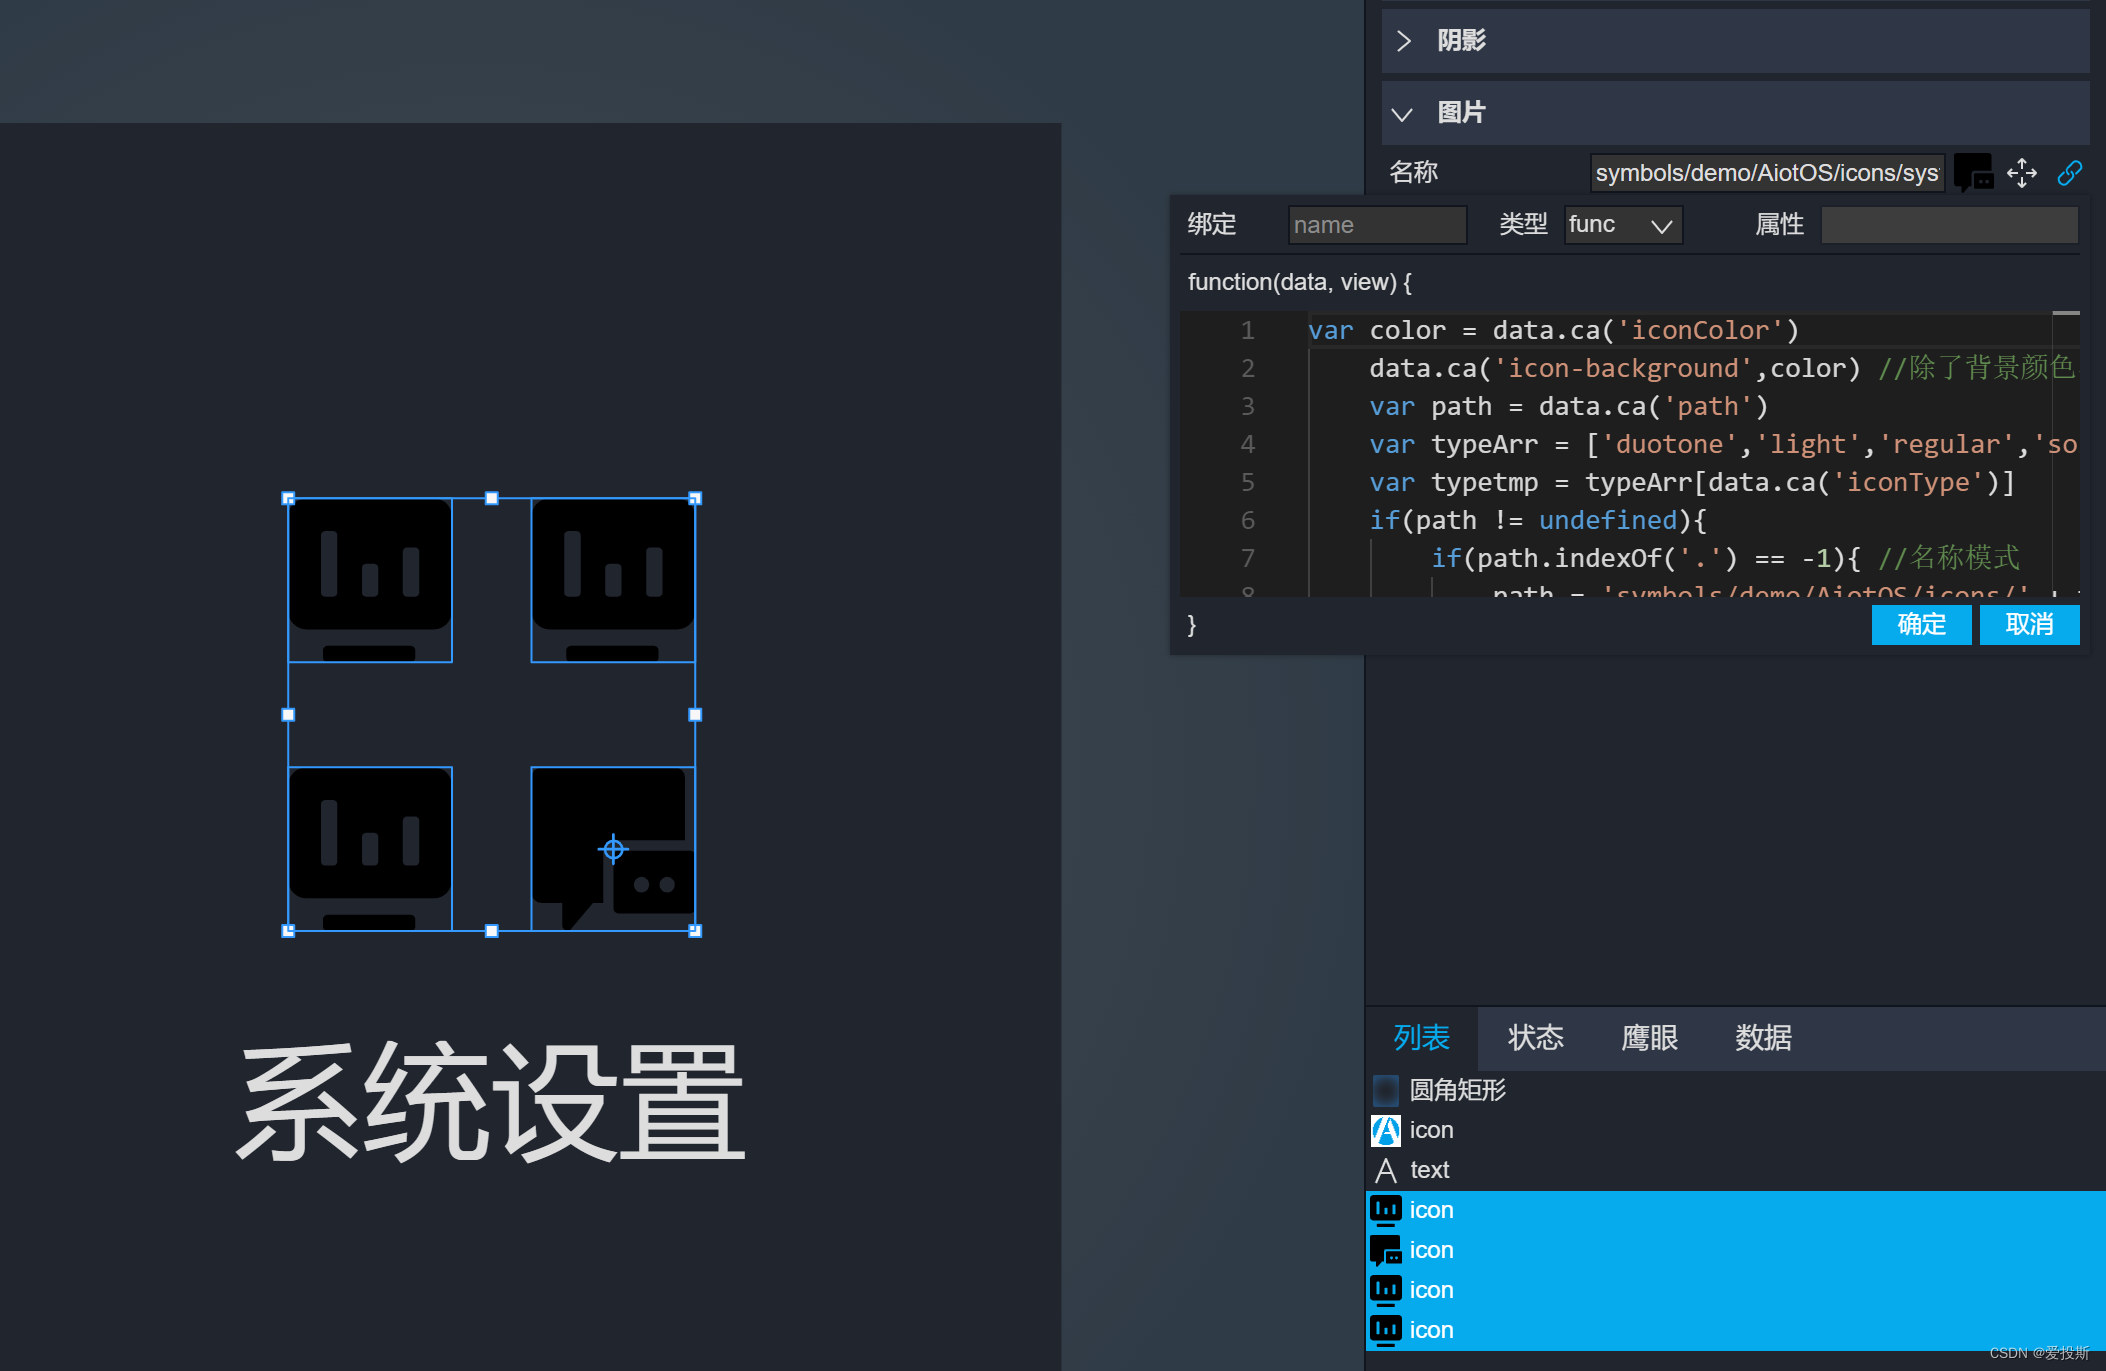Viewport: 2106px width, 1371px height.
Task: Click the 取消 button
Action: click(2029, 625)
